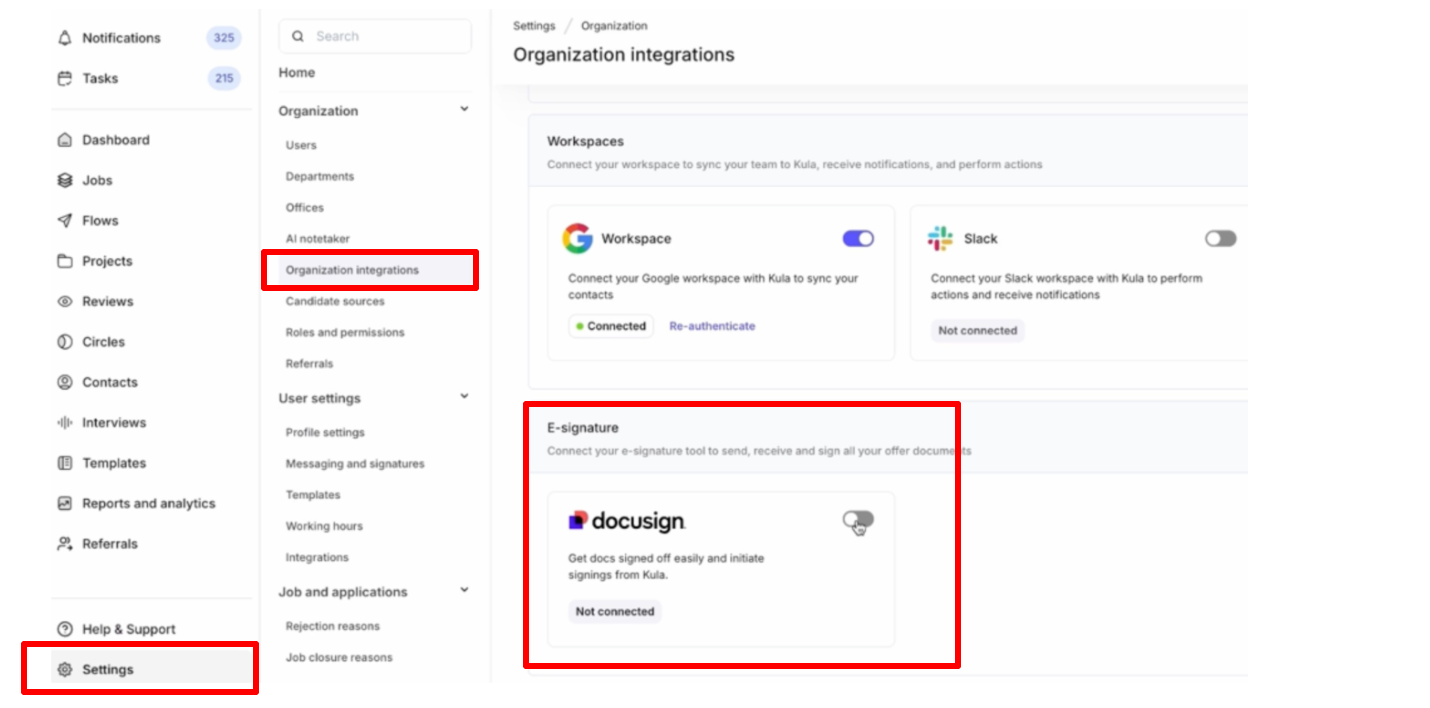
Task: Click the Interviews waveform icon
Action: tap(65, 423)
